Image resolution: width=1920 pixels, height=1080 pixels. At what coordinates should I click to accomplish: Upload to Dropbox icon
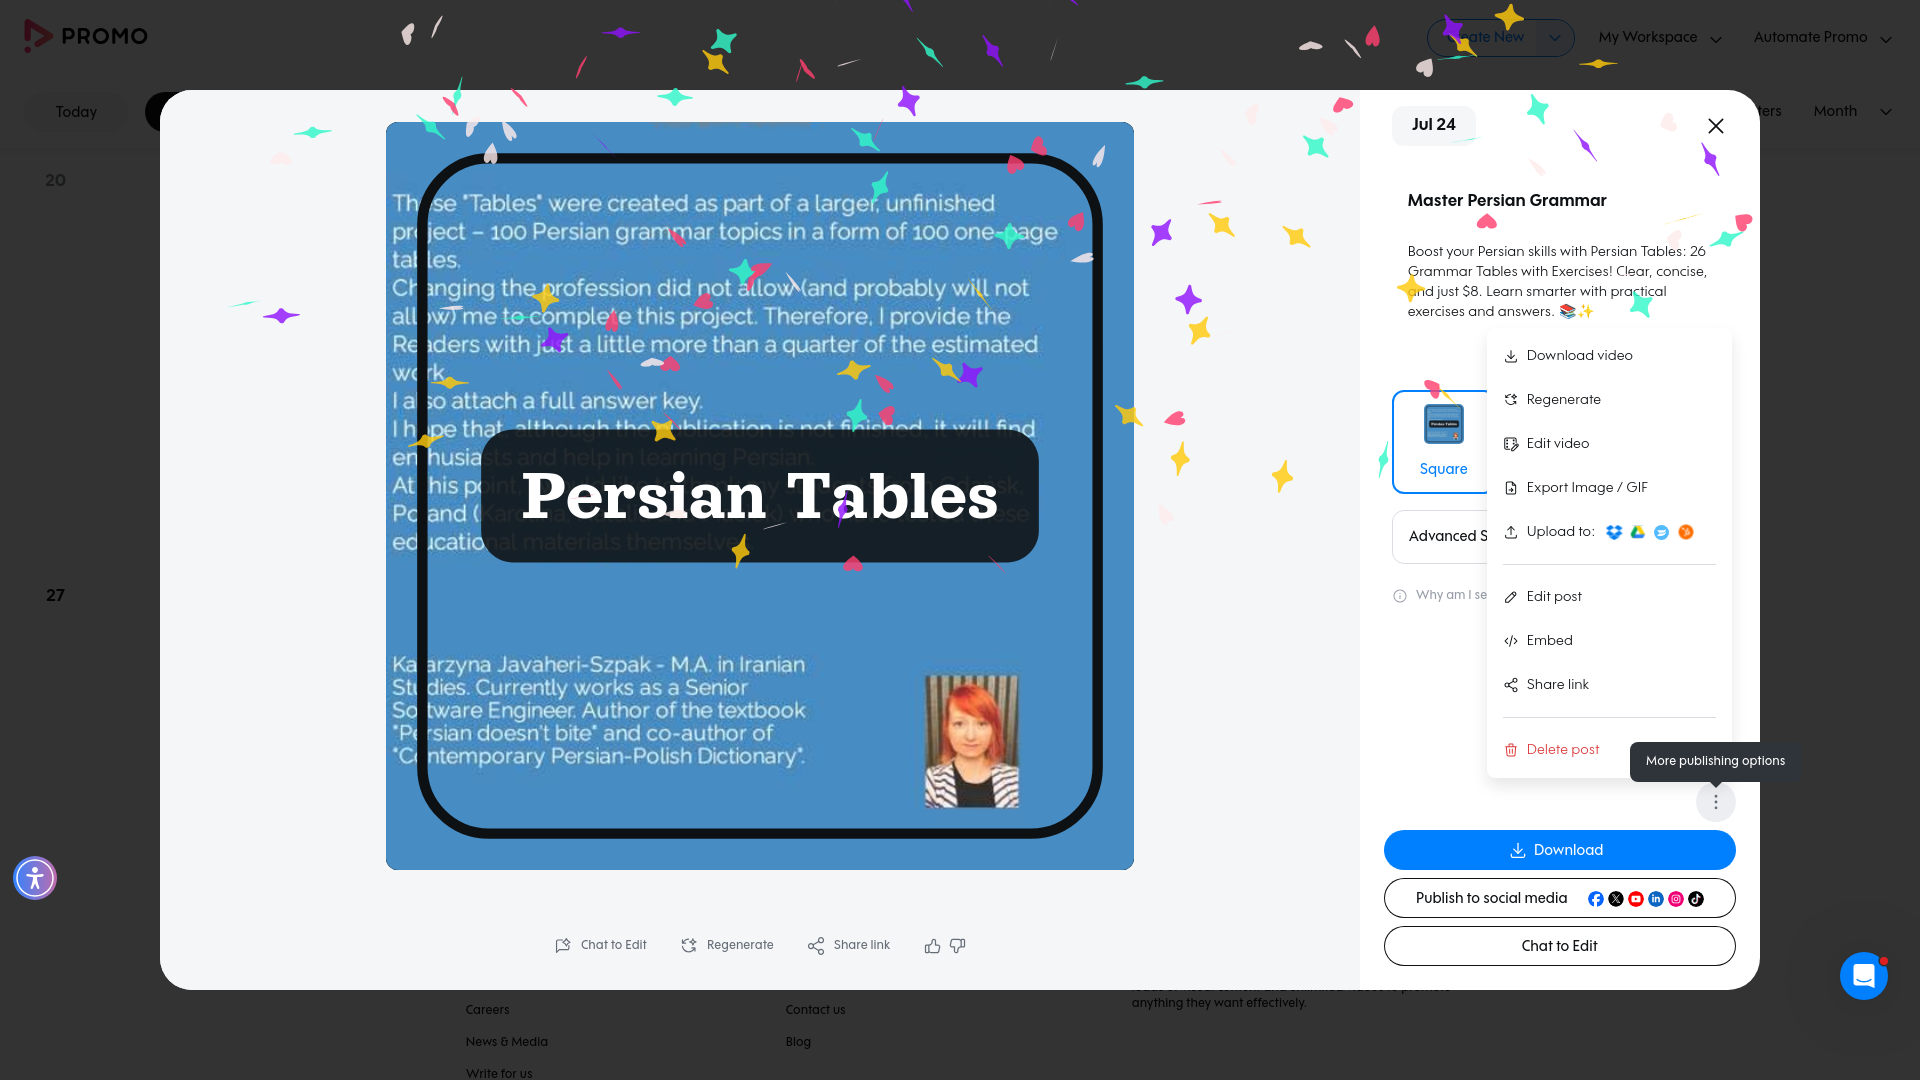[1614, 532]
